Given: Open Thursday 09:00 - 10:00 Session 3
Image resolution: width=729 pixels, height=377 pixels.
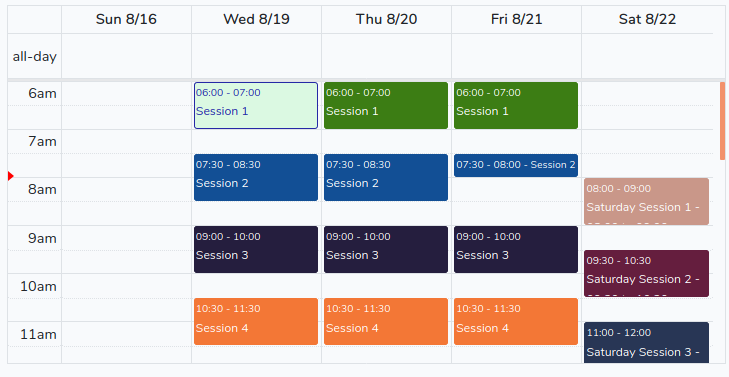Looking at the screenshot, I should pos(386,250).
